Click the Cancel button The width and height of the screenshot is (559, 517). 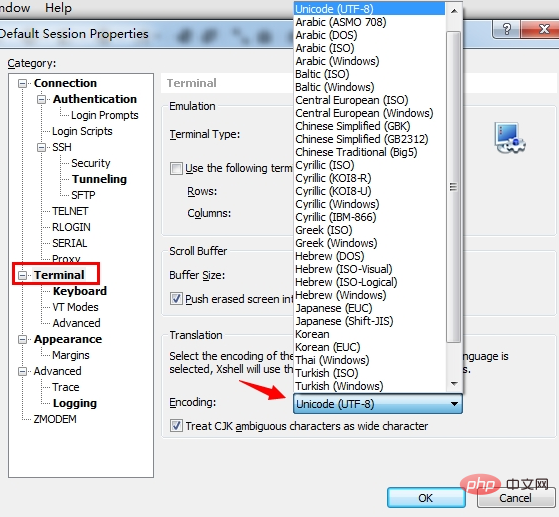515,498
